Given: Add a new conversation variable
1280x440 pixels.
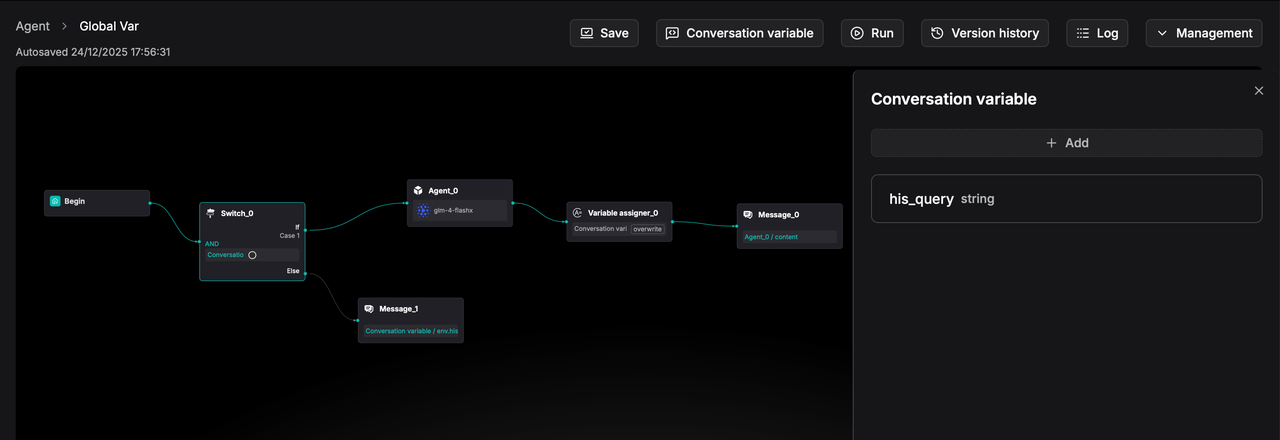Looking at the screenshot, I should (x=1066, y=143).
